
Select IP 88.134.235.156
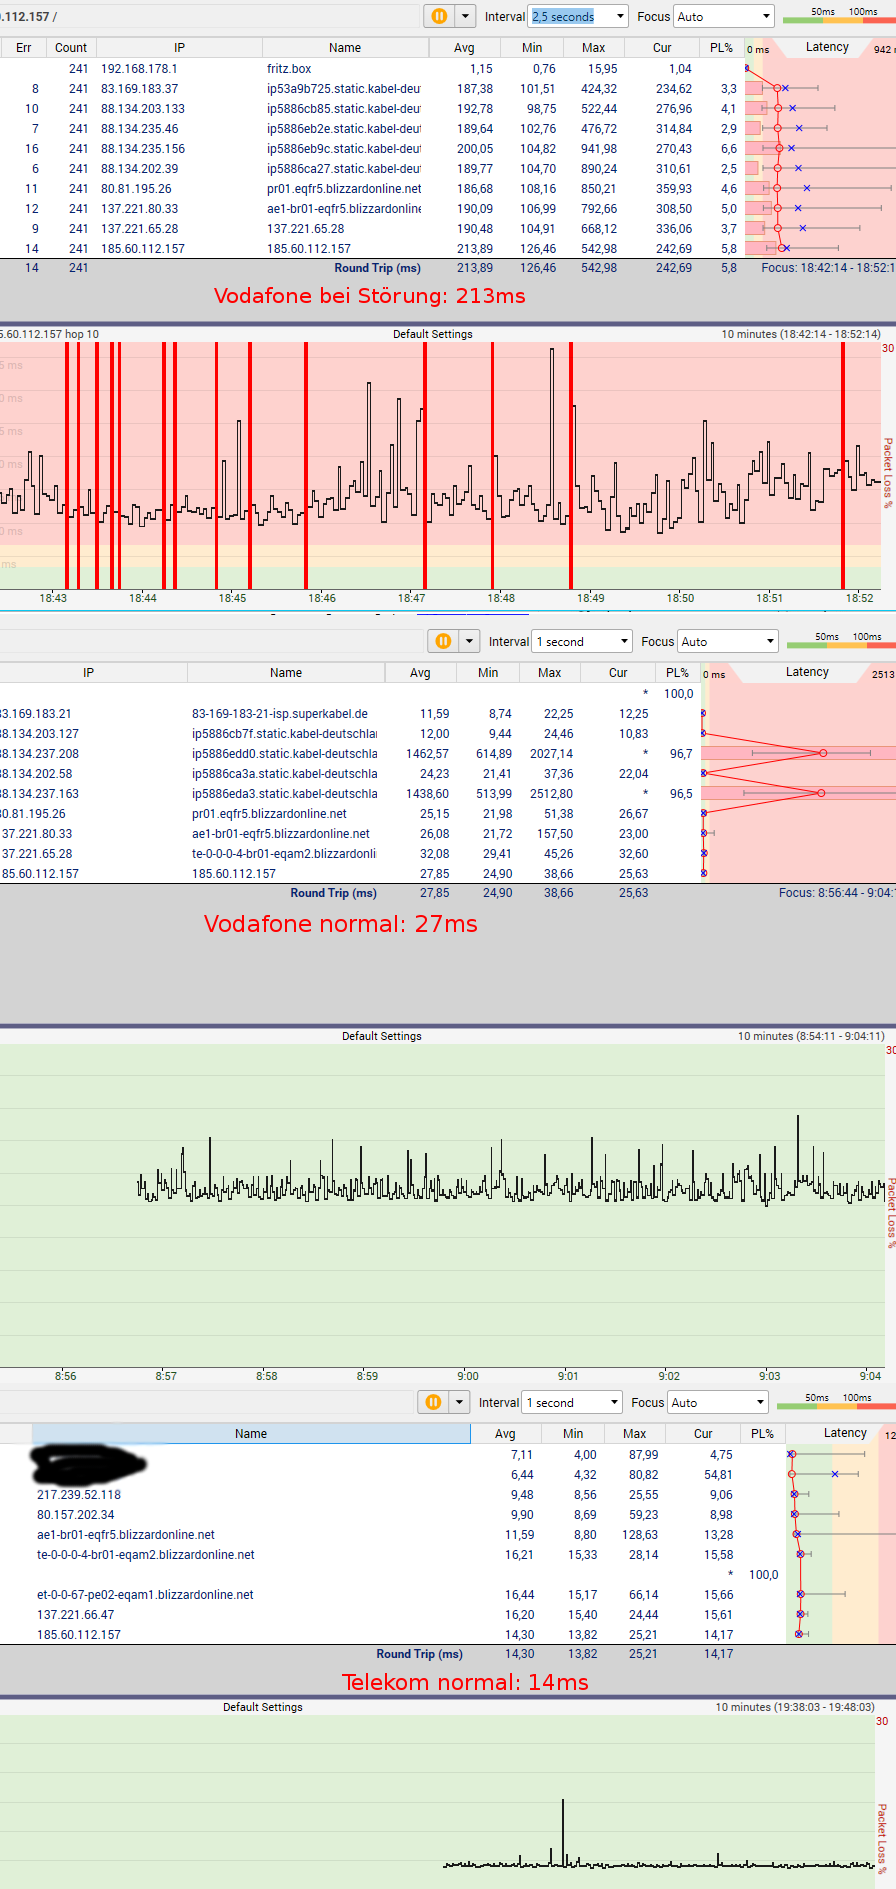coord(143,149)
